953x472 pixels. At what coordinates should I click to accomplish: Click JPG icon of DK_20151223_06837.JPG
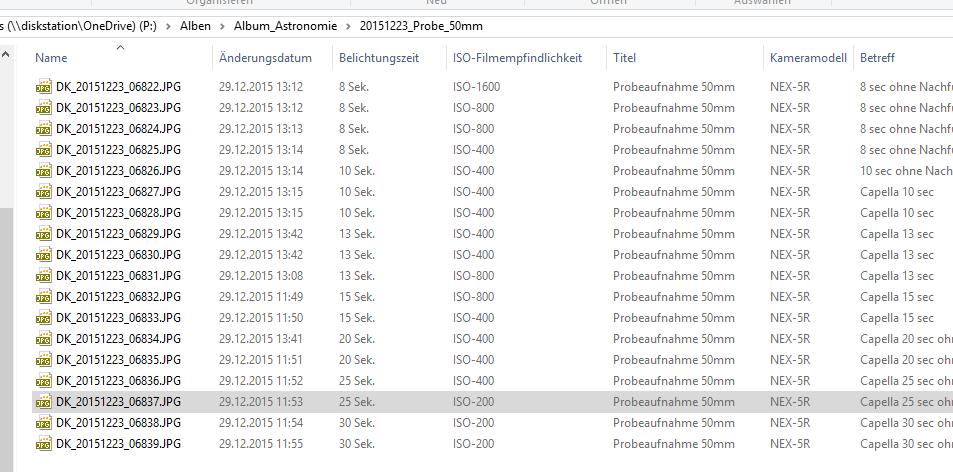tap(43, 402)
